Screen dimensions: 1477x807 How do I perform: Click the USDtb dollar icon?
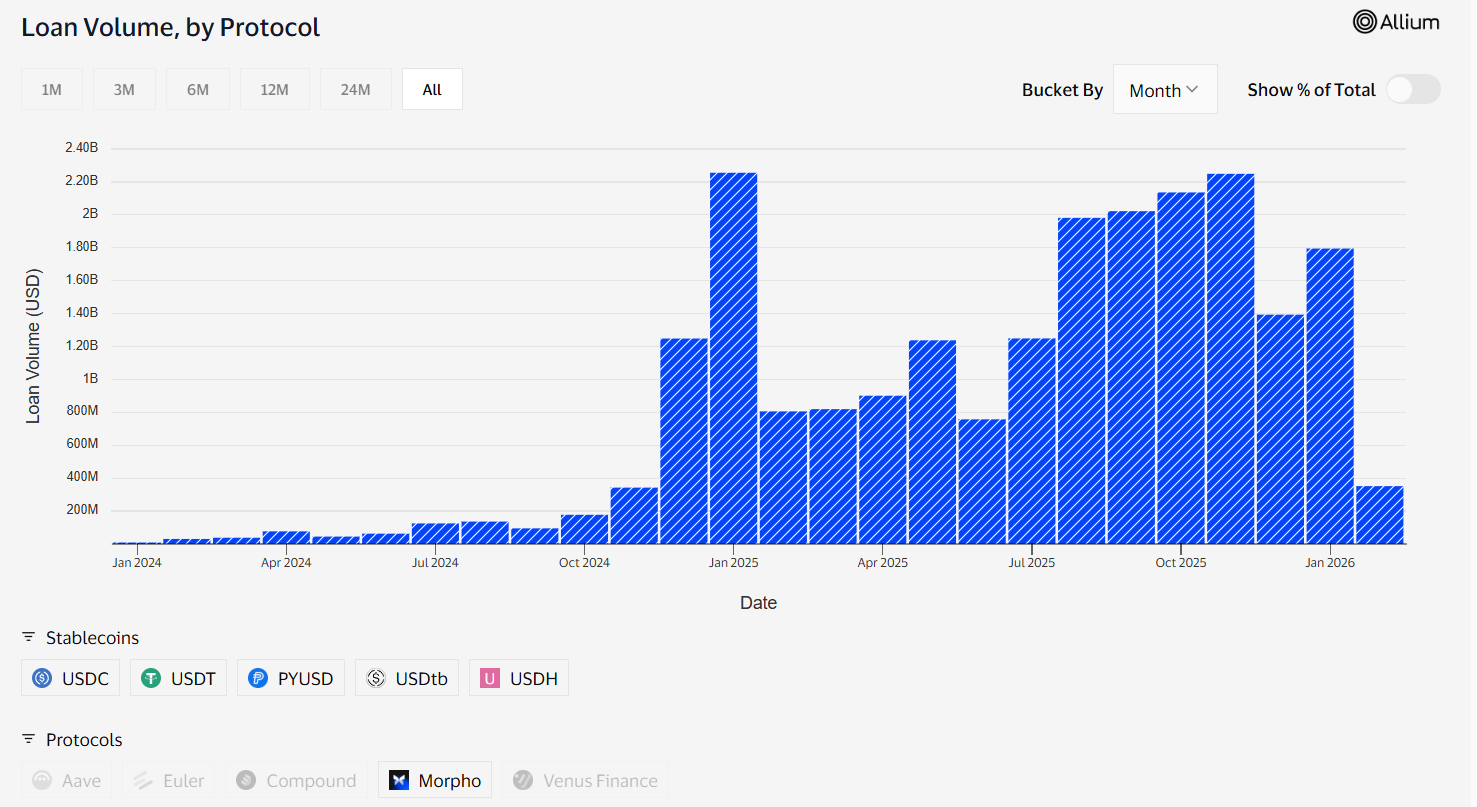click(x=377, y=677)
